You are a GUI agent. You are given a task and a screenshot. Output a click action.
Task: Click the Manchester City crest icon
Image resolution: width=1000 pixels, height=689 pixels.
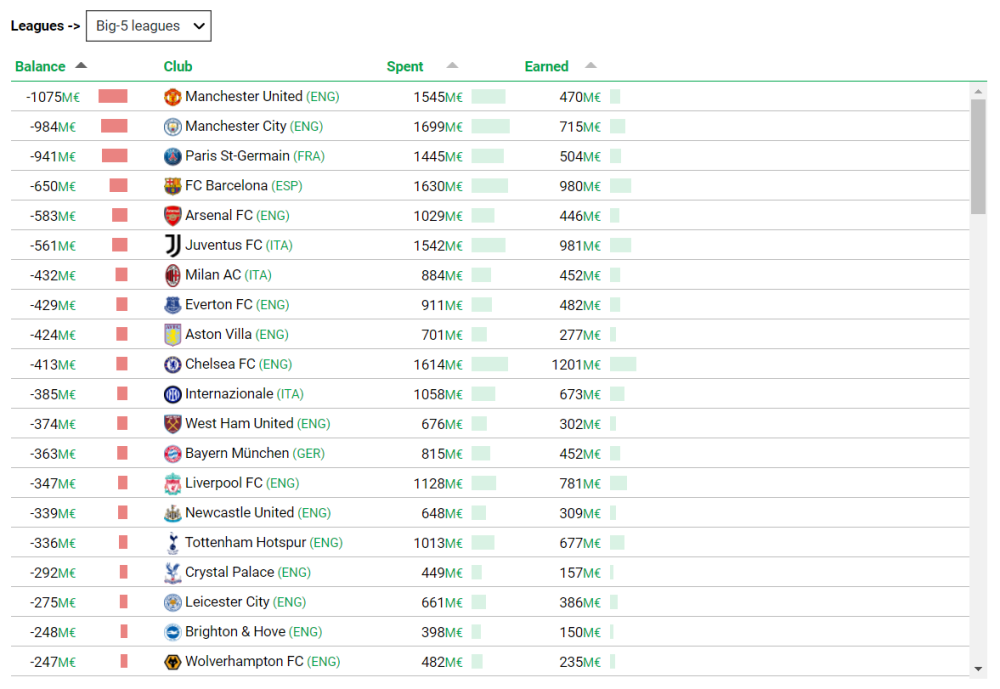[x=172, y=127]
